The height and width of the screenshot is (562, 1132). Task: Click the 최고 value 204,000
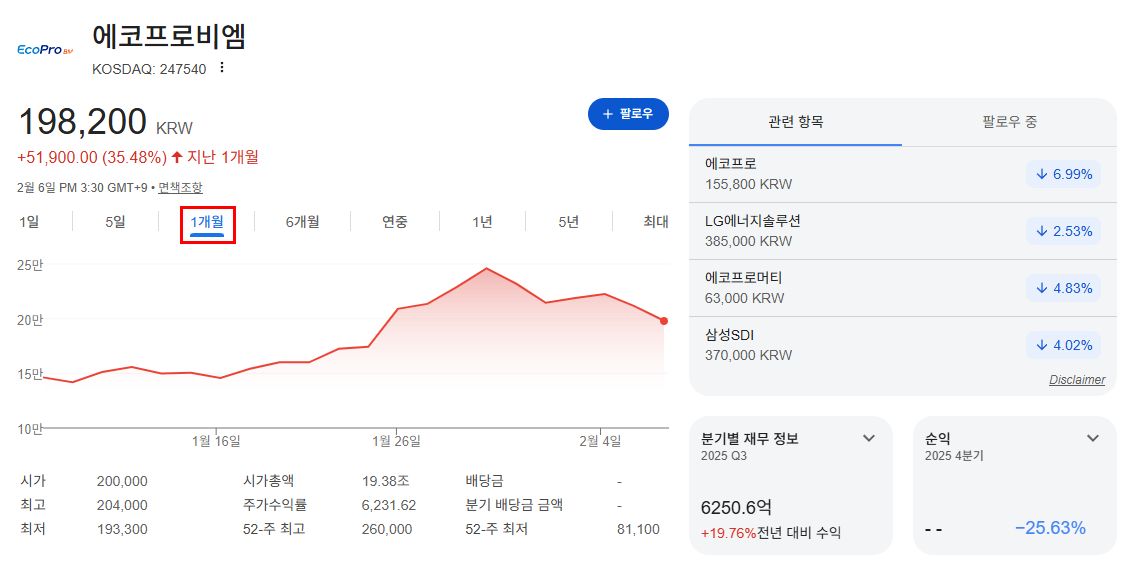(x=122, y=505)
